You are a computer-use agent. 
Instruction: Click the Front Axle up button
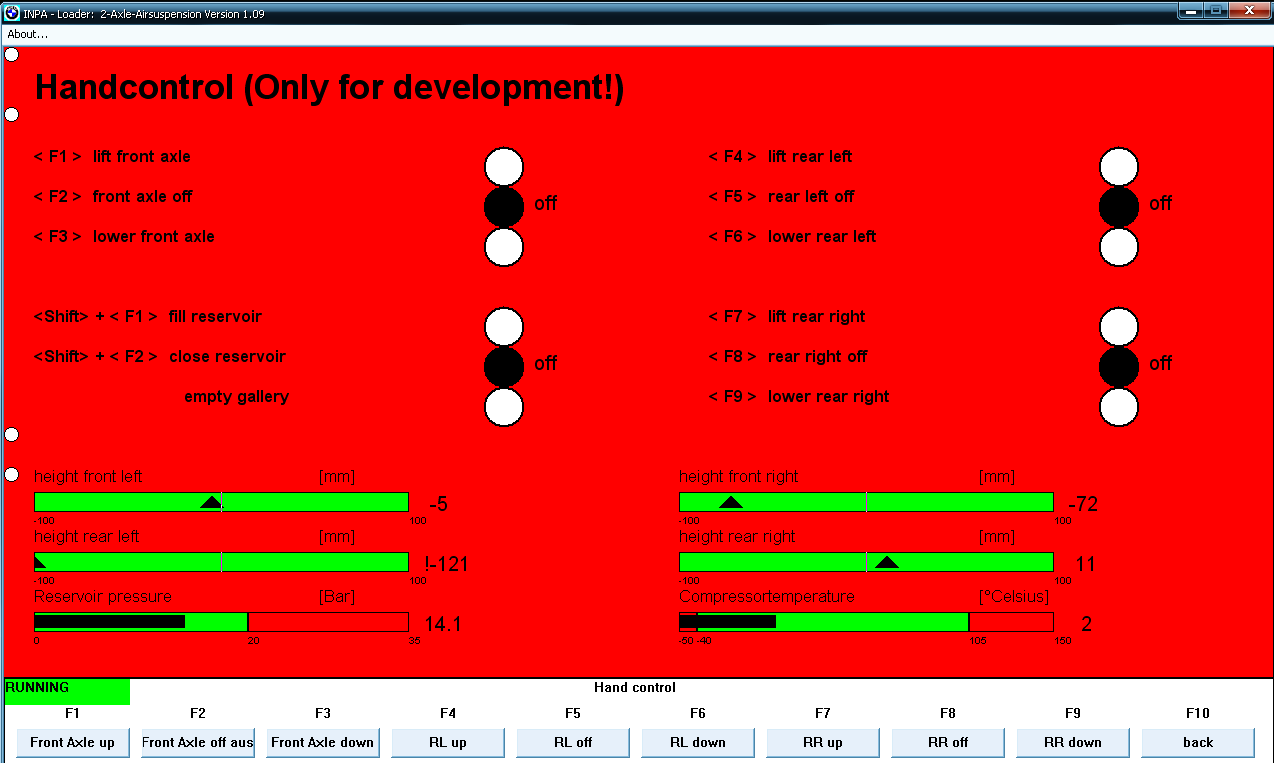tap(72, 742)
